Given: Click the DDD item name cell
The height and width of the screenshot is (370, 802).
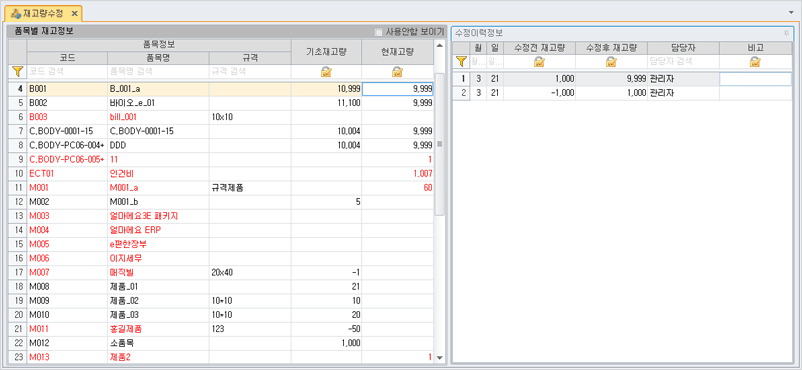Looking at the screenshot, I should tap(158, 145).
